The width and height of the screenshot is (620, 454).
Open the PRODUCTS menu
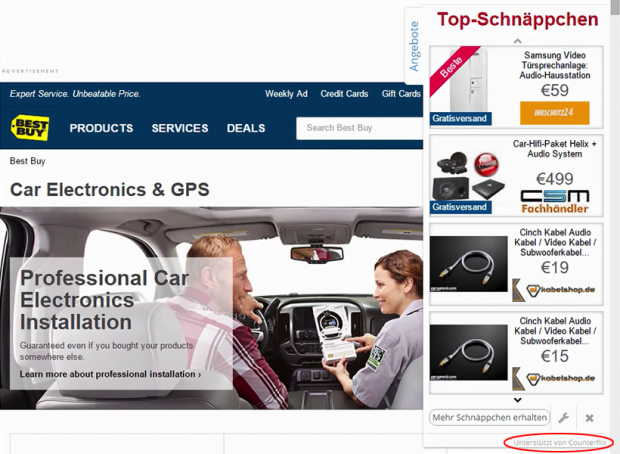(x=101, y=128)
